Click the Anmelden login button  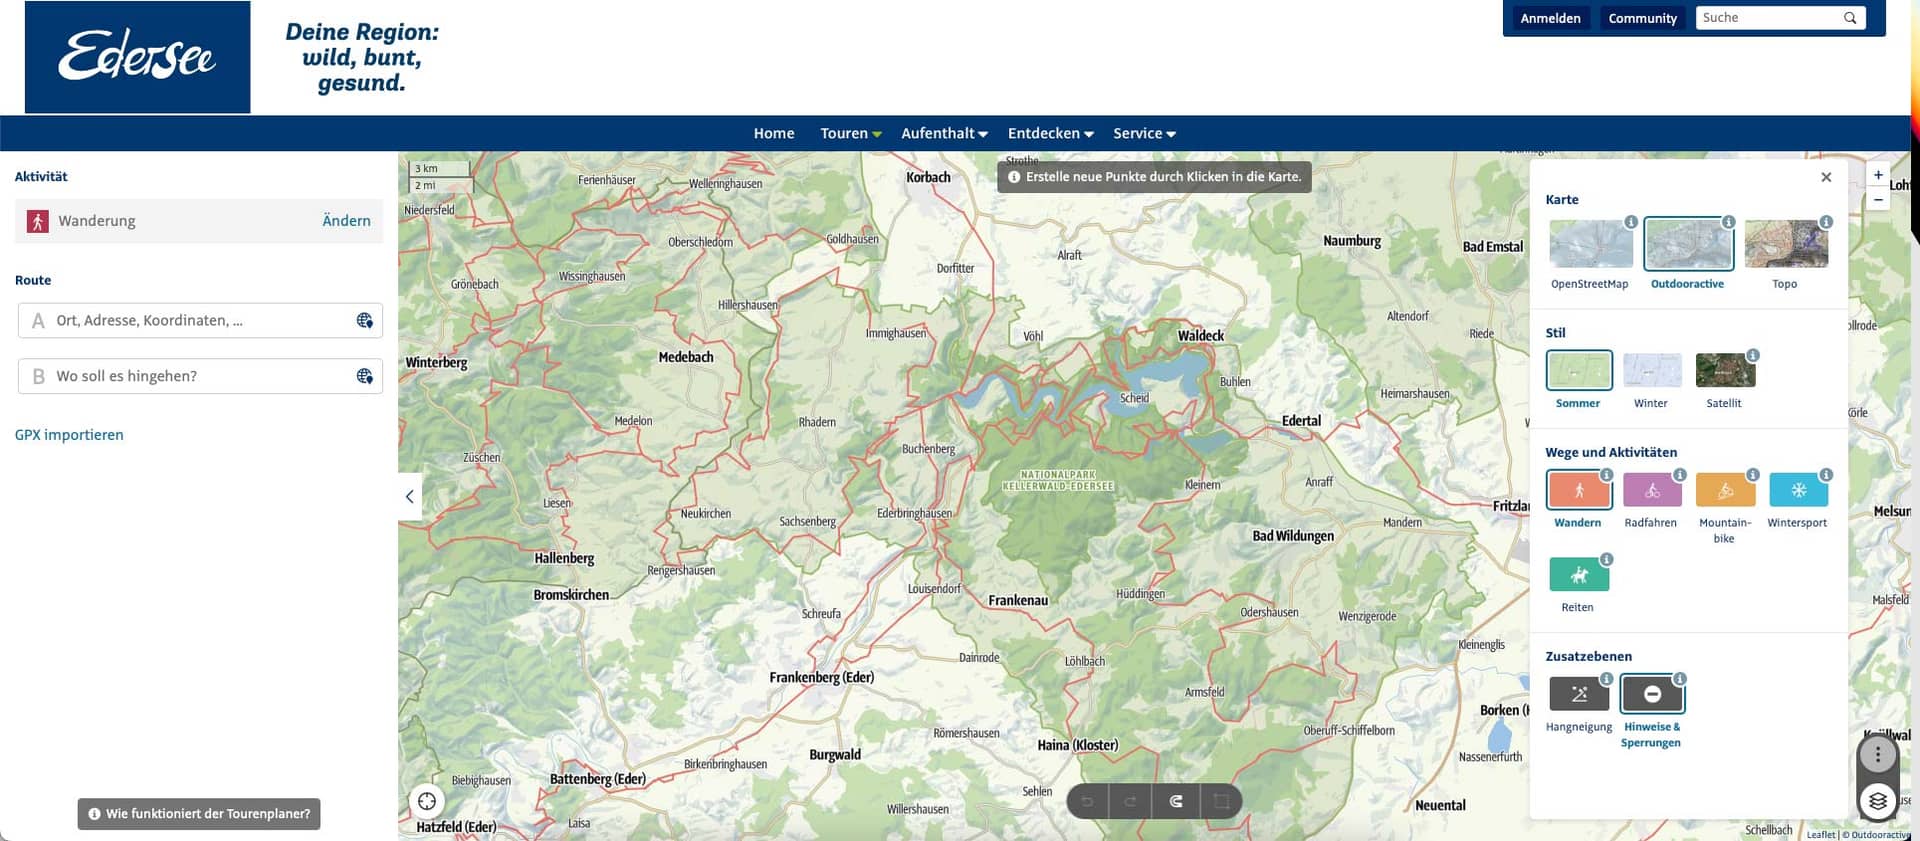[1550, 18]
